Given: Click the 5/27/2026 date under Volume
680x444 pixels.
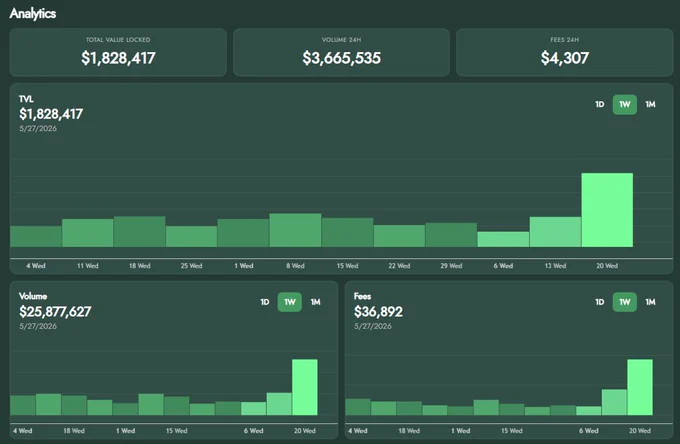Looking at the screenshot, I should (38, 326).
